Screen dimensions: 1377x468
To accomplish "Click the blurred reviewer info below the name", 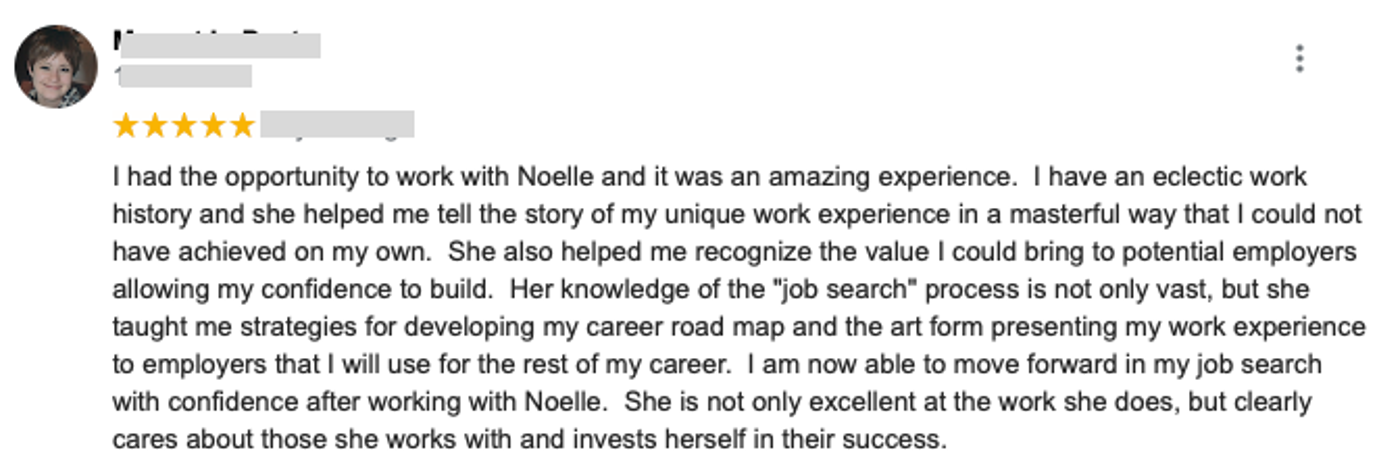I will tap(183, 76).
